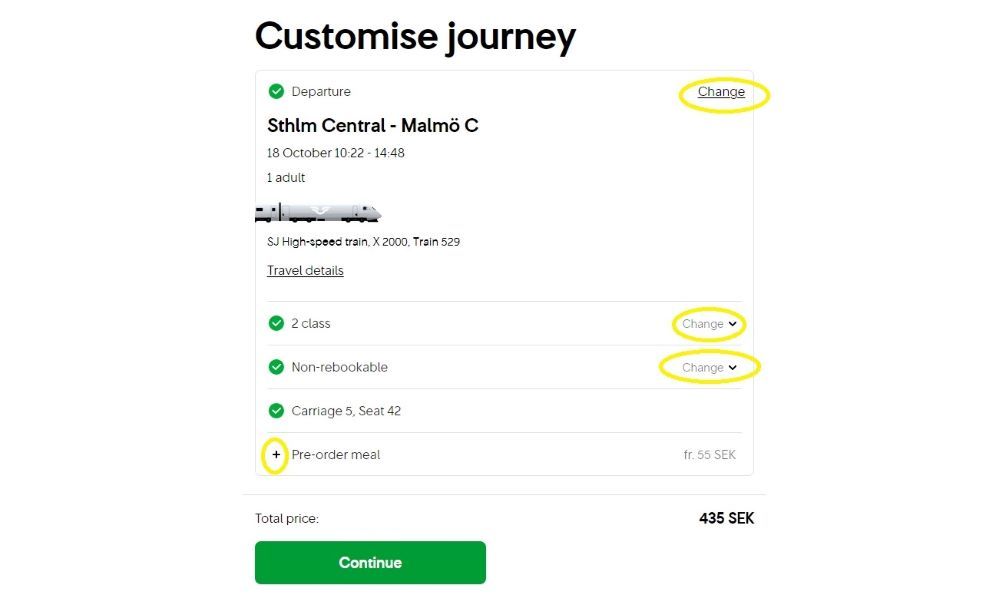1000x602 pixels.
Task: Click the green checkmark beside Departure
Action: pyautogui.click(x=276, y=91)
